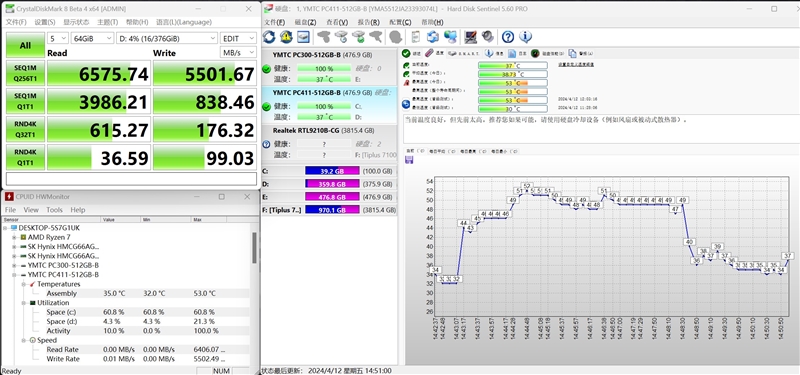
Task: Open the 文件(F) menu in CrystalDiskMark
Action: [x=16, y=22]
